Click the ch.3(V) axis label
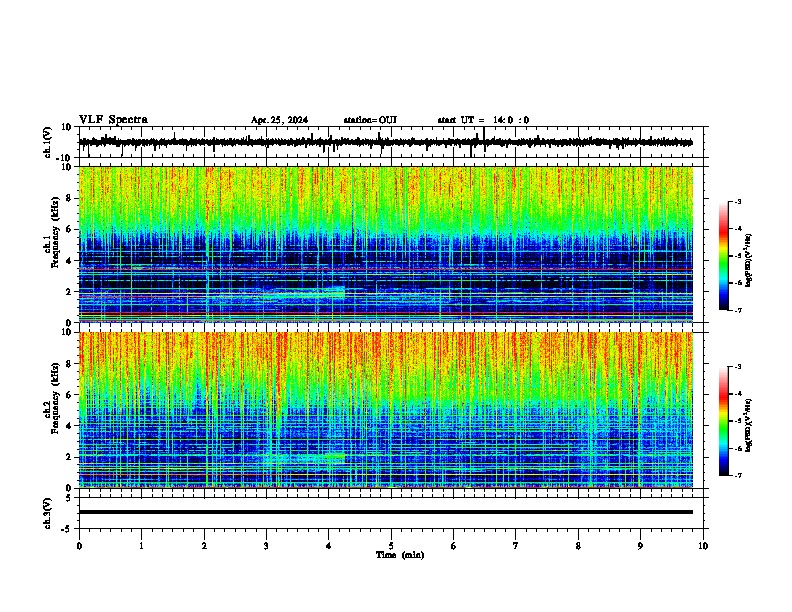Viewport: 792px width, 612px height. 48,513
